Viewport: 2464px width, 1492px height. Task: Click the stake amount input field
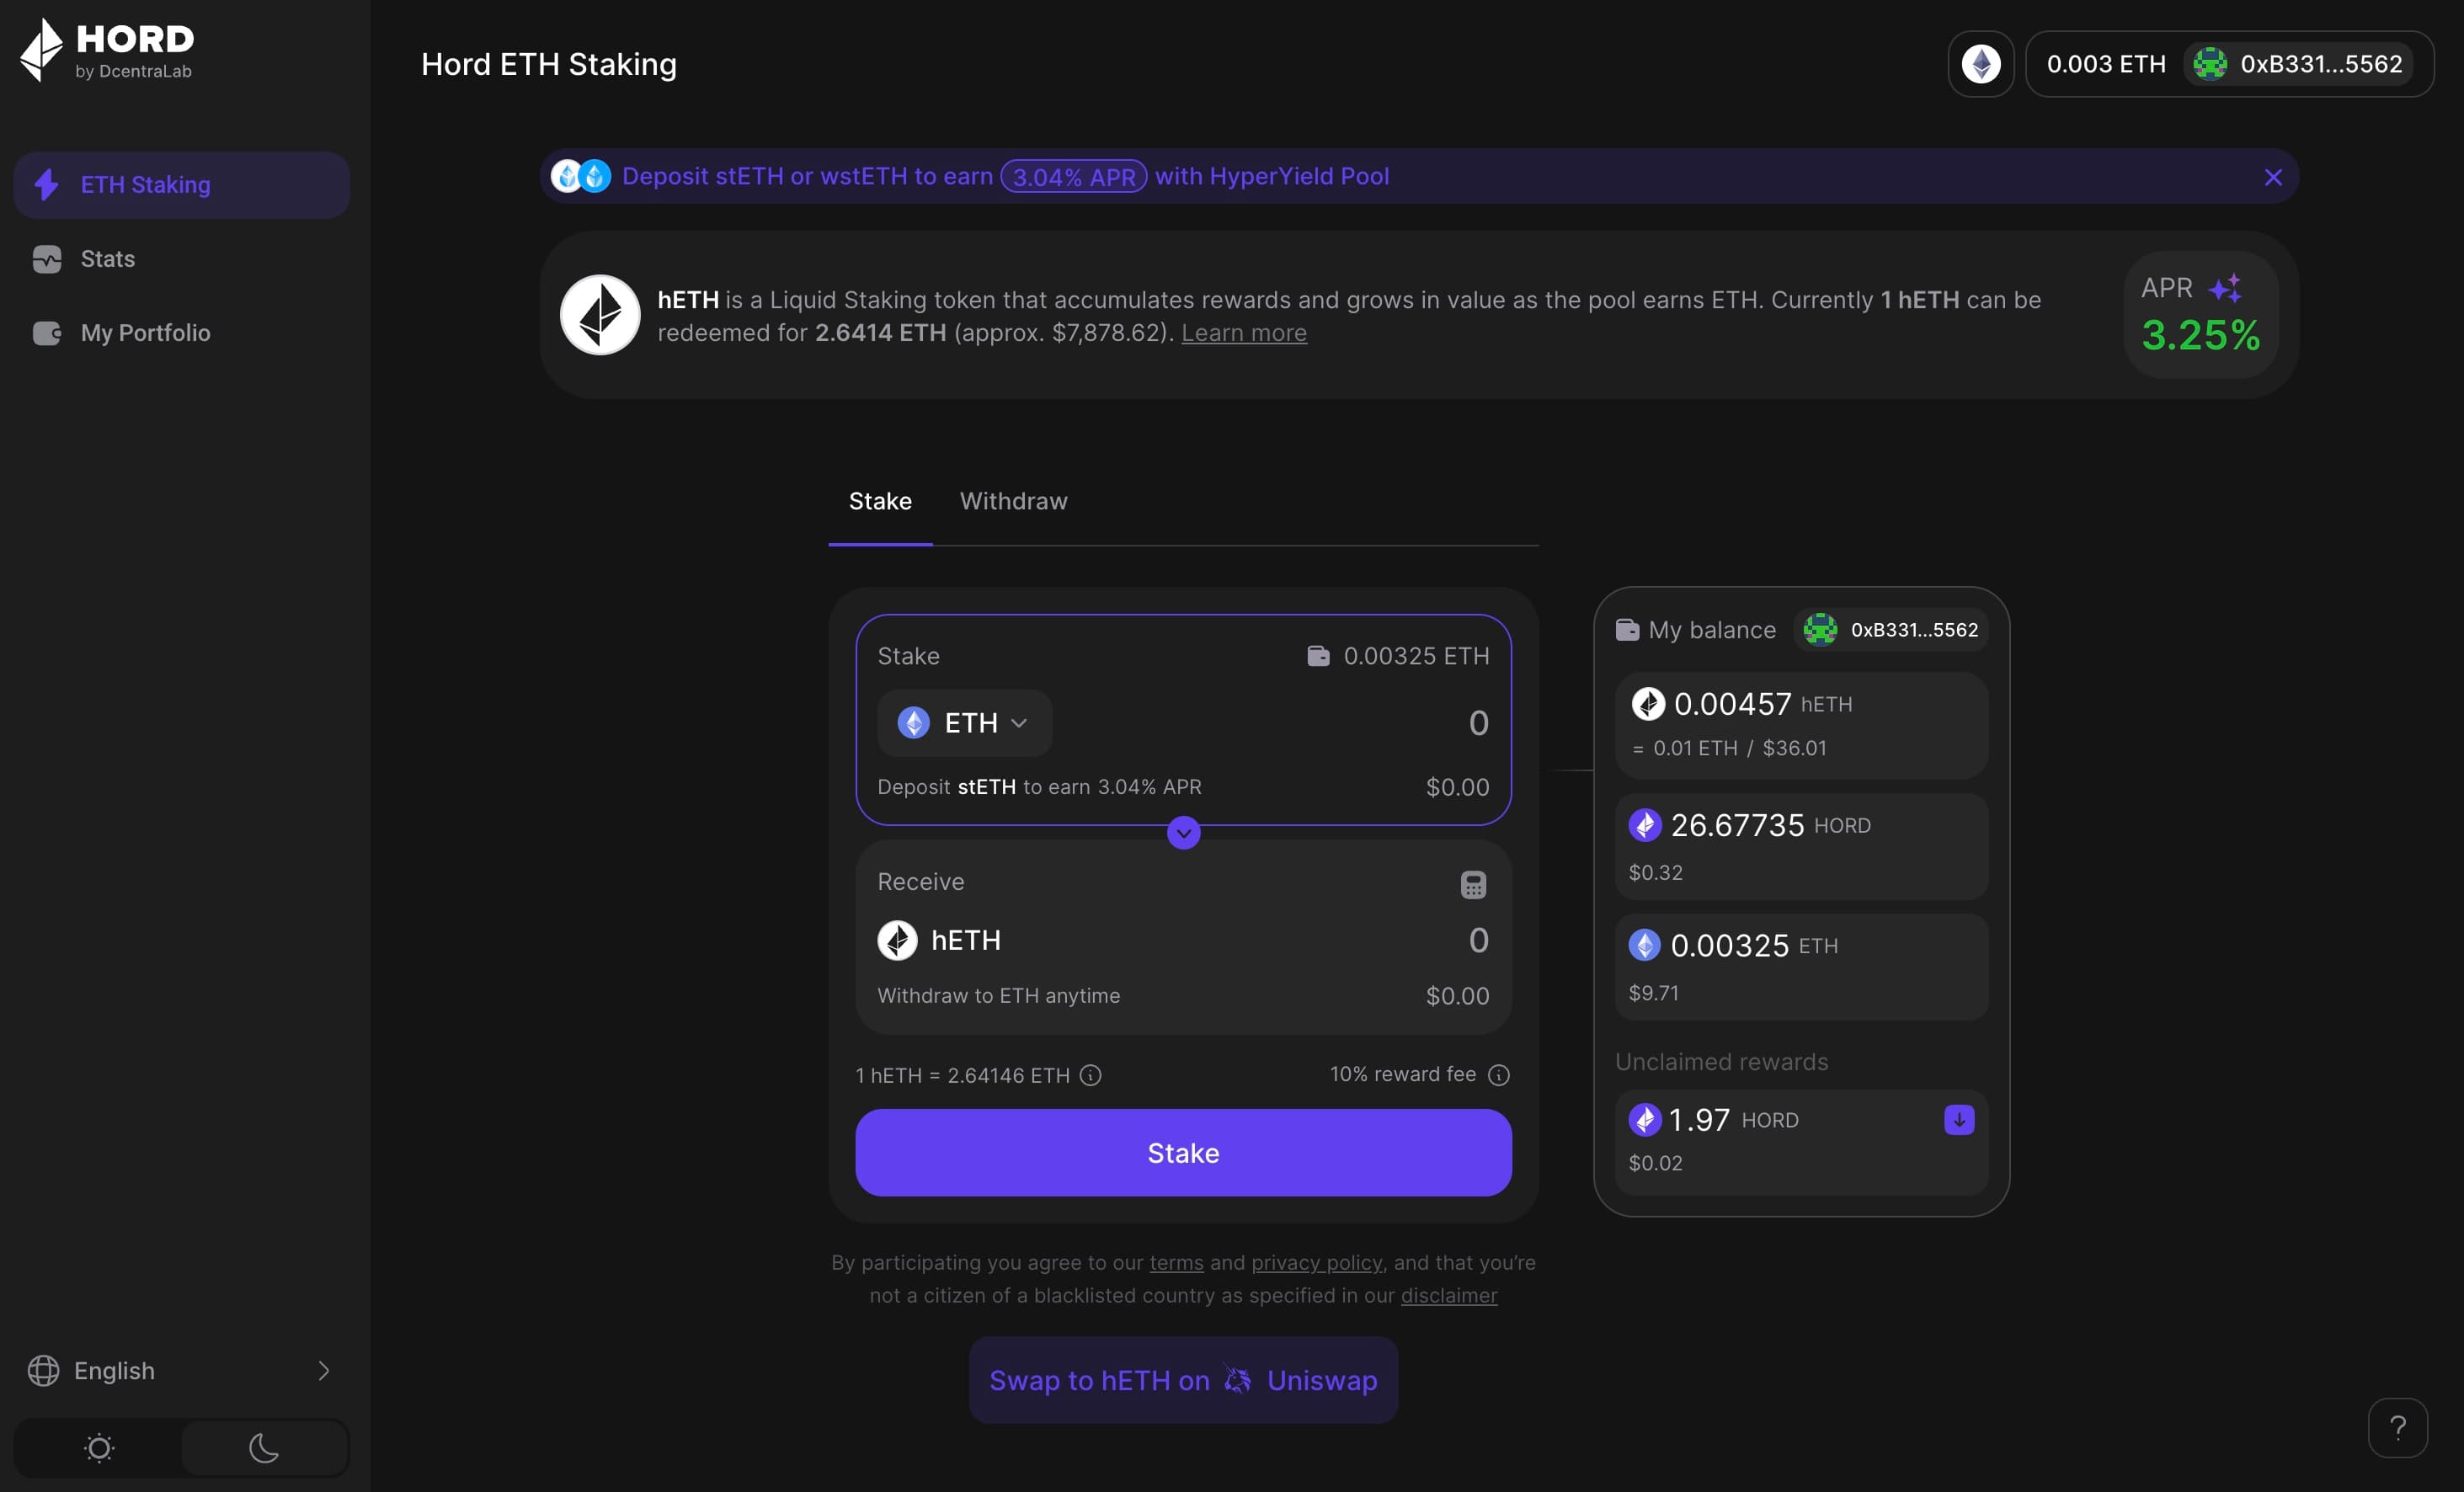pos(1300,723)
